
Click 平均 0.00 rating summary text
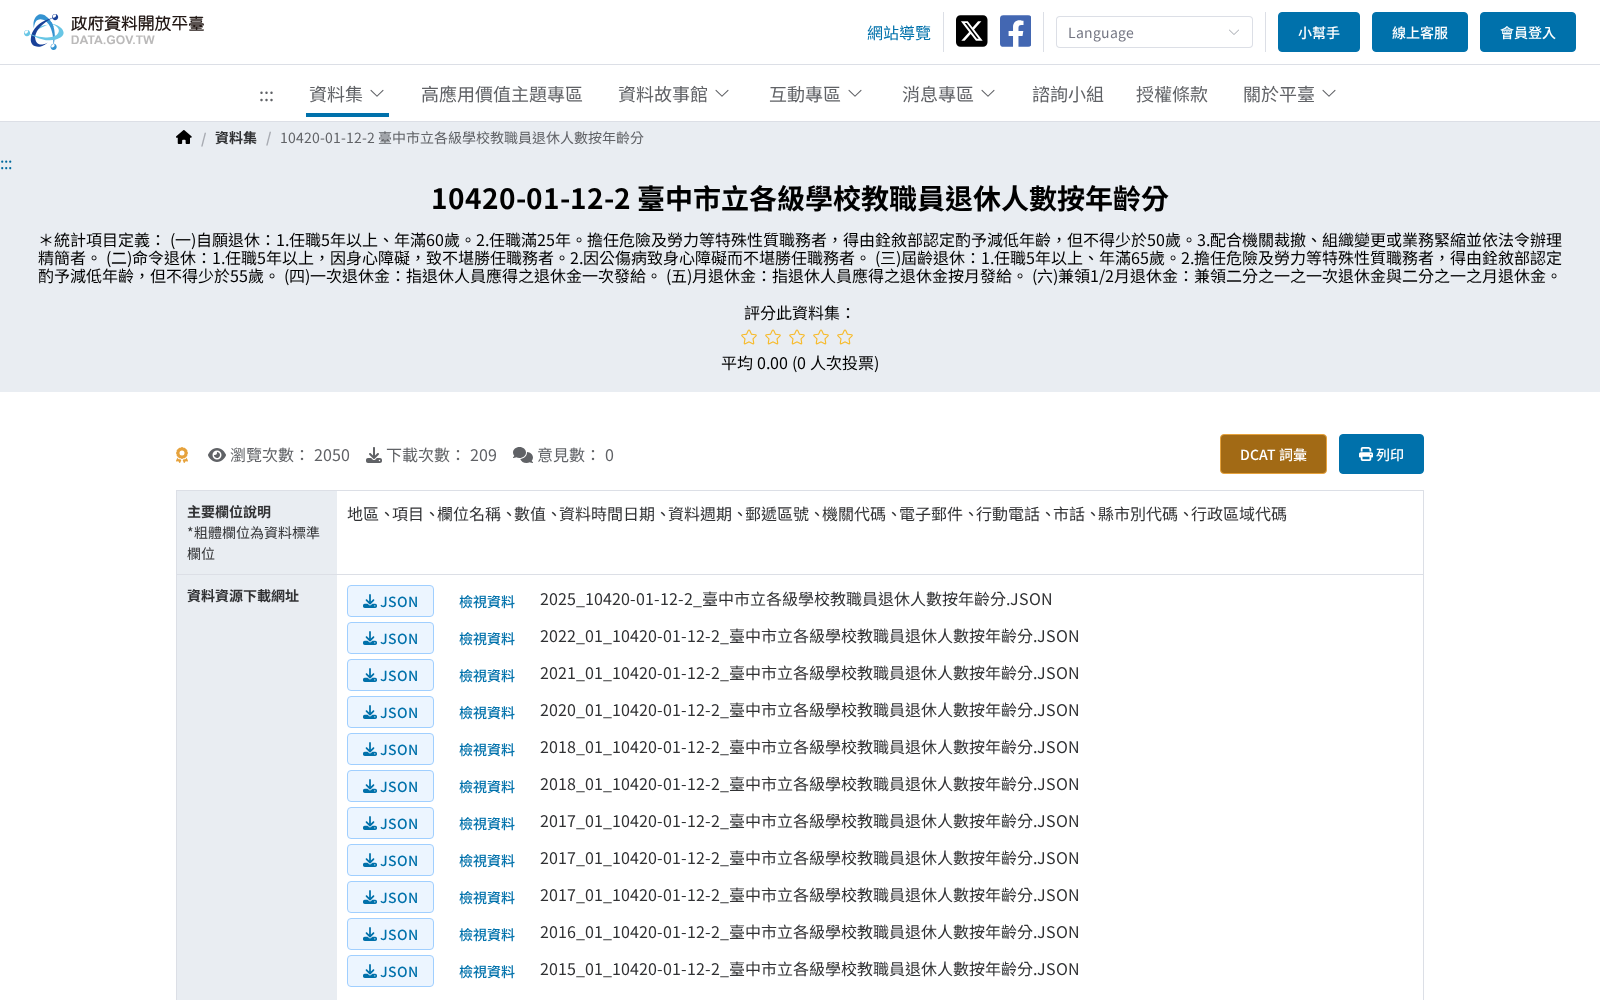click(x=800, y=363)
